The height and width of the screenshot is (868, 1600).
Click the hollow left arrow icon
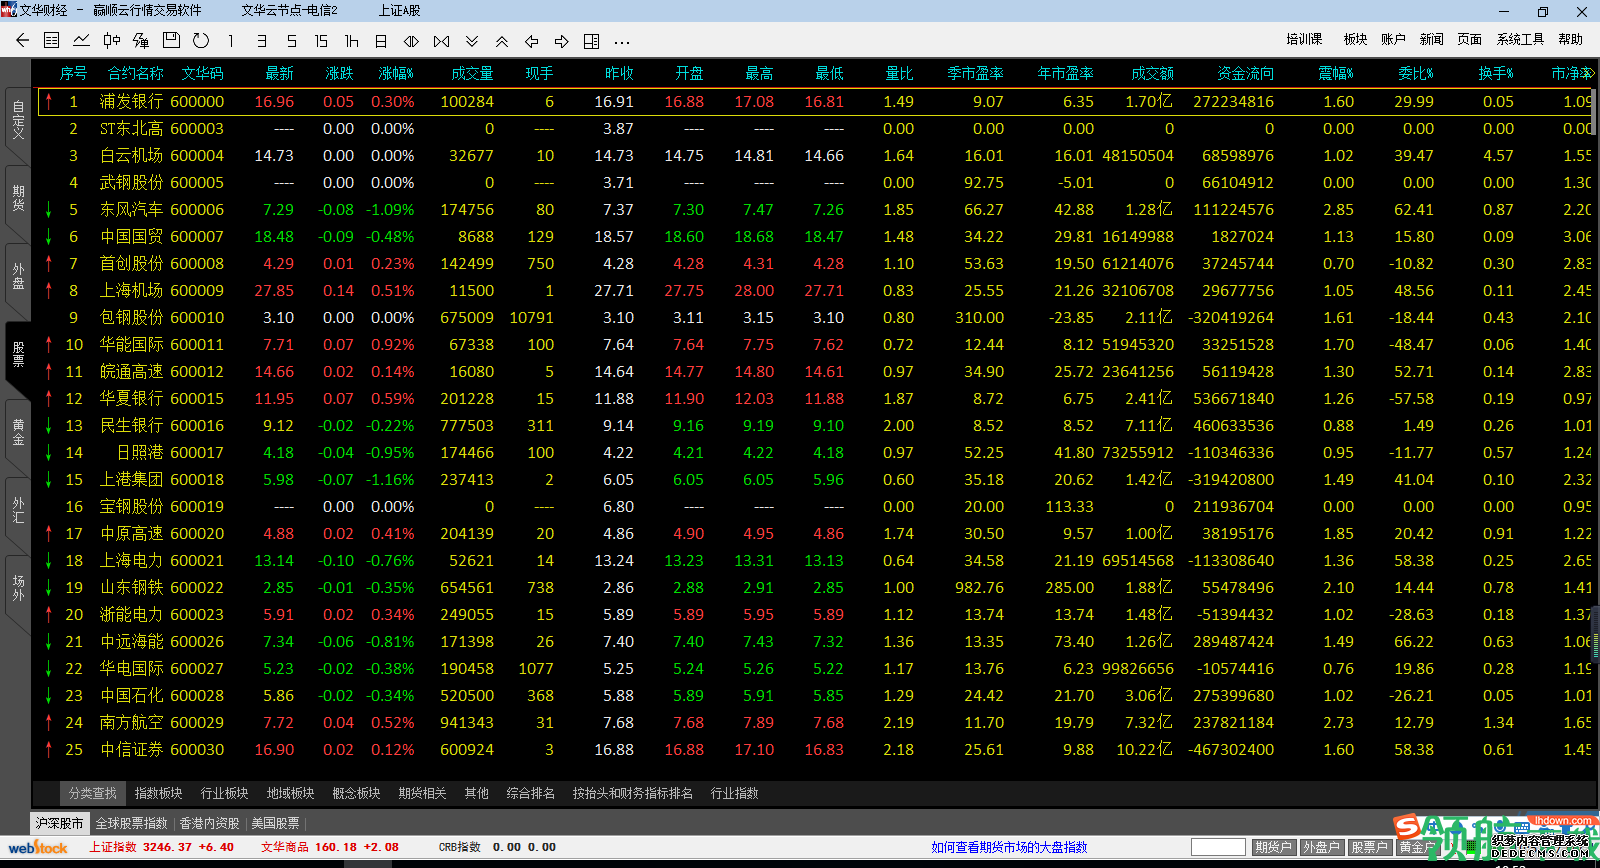coord(532,41)
